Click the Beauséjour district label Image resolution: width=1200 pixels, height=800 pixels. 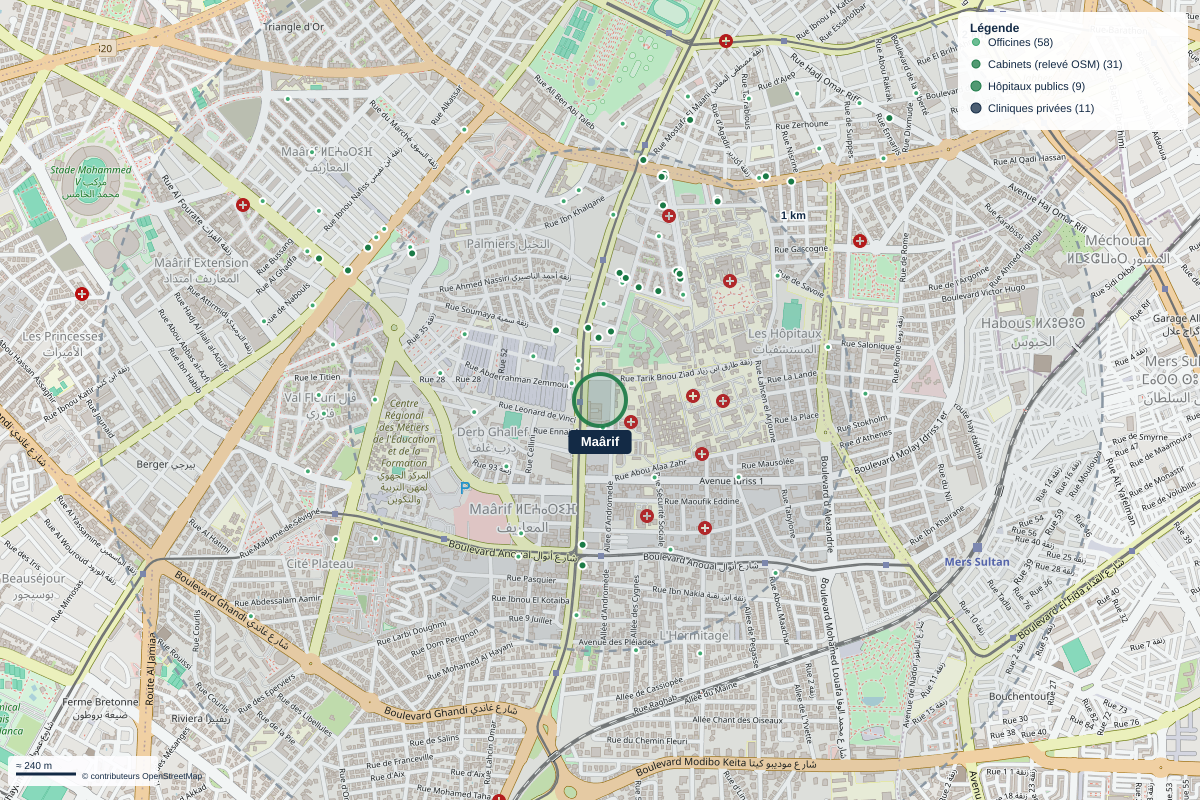point(33,586)
